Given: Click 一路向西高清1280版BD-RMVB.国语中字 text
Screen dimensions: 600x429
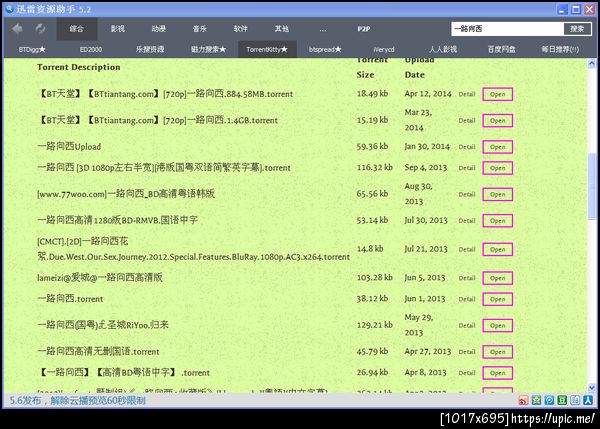Looking at the screenshot, I should pos(117,220).
